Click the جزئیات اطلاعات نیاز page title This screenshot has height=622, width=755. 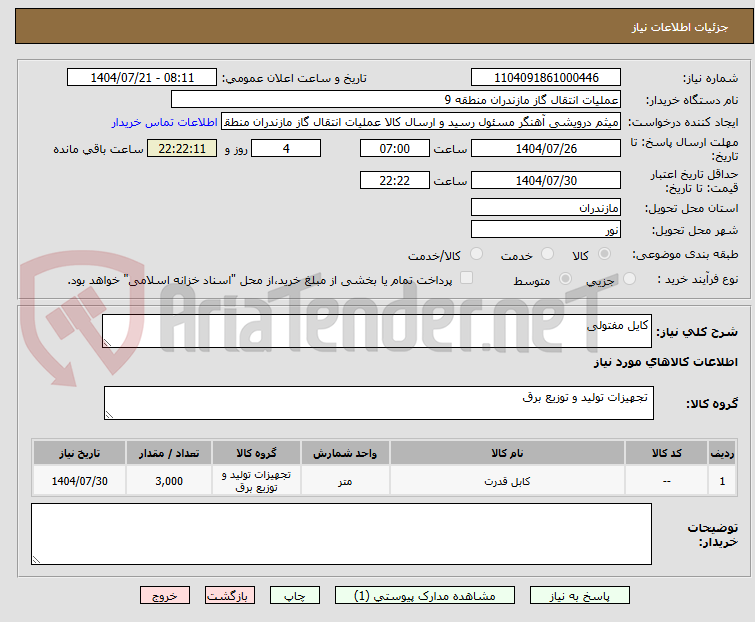tap(679, 27)
